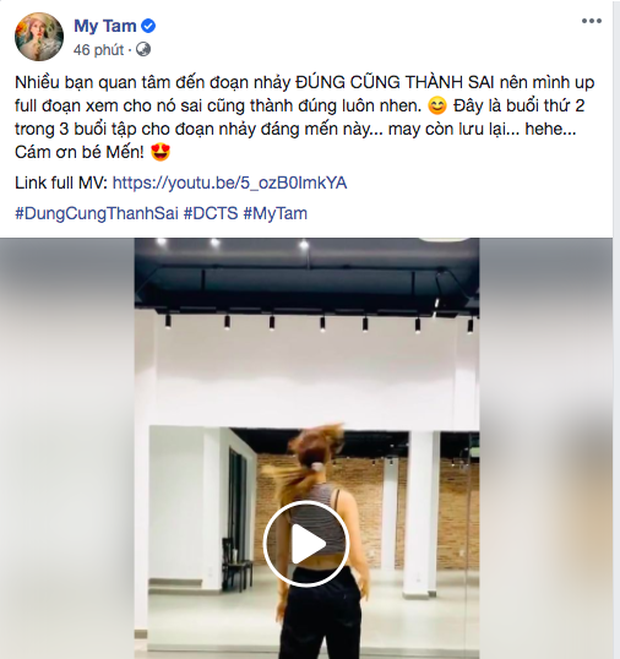Click the heart-eyes emoji after 'bé Mến'
Image resolution: width=620 pixels, height=659 pixels.
click(160, 152)
